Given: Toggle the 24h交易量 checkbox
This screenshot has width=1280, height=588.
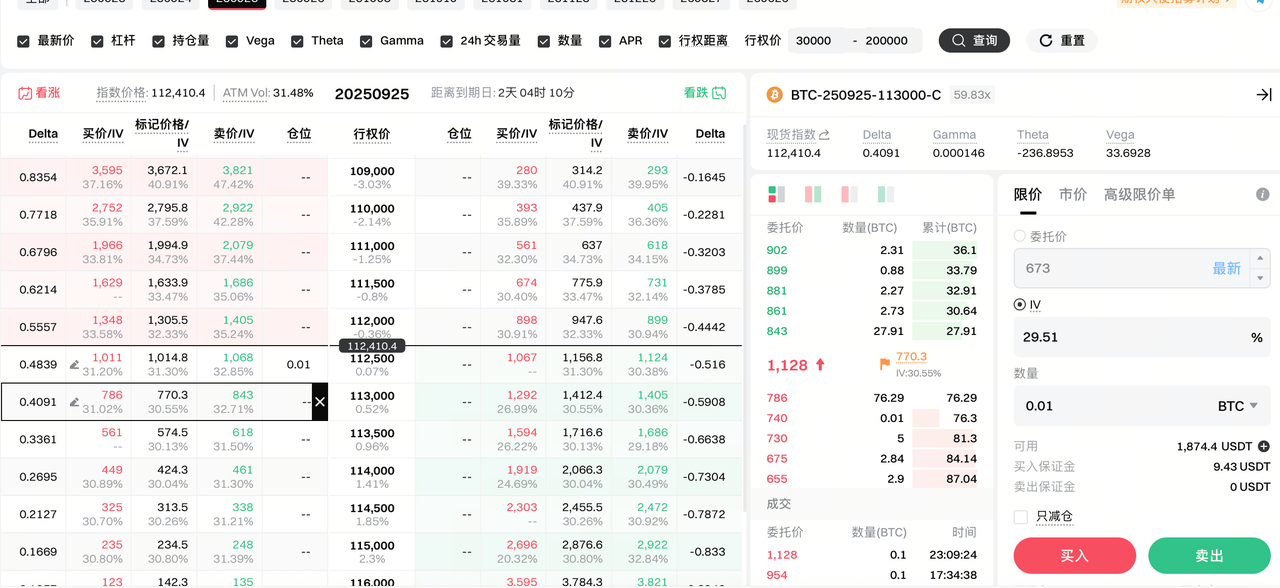Looking at the screenshot, I should pos(446,41).
